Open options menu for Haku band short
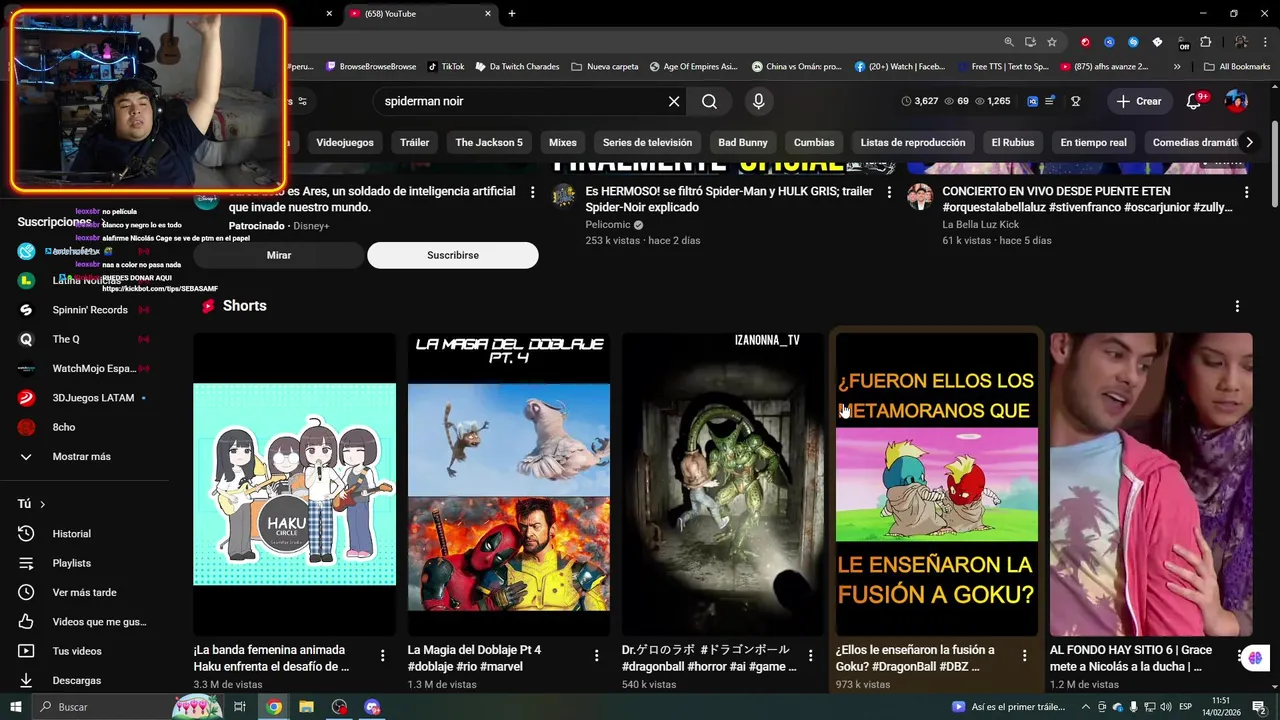Viewport: 1280px width, 720px height. [x=382, y=656]
